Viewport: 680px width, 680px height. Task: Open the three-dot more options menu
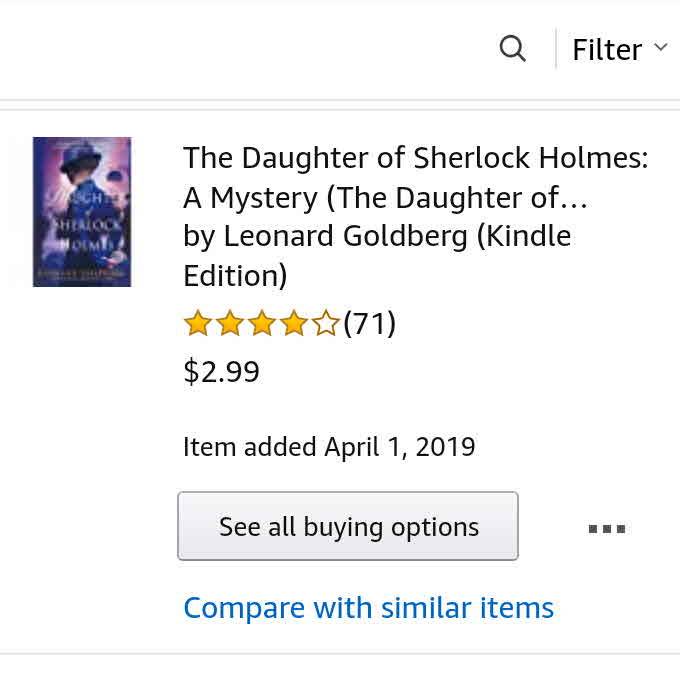pos(606,528)
